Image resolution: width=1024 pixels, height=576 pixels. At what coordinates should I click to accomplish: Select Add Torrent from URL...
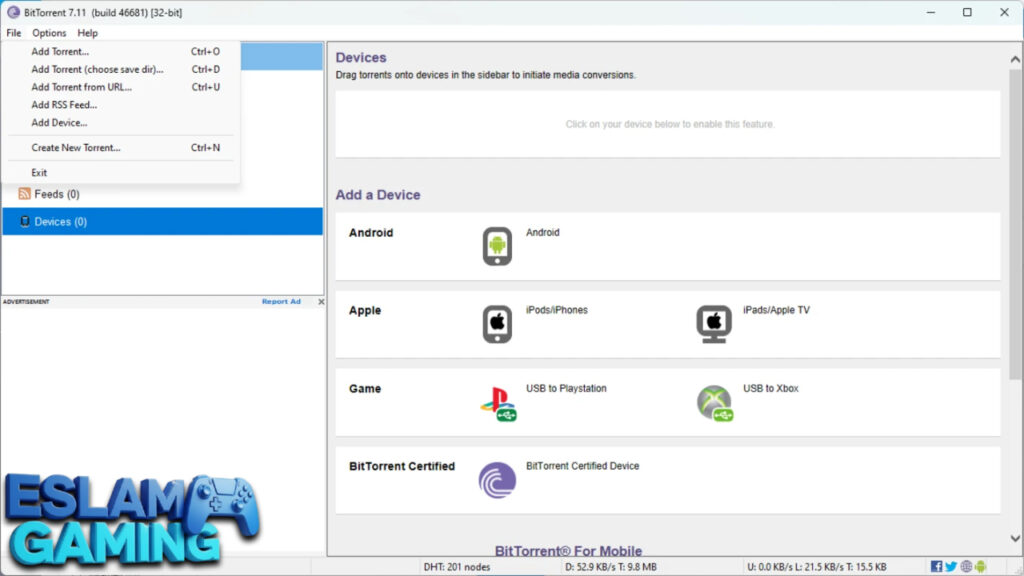(x=123, y=87)
